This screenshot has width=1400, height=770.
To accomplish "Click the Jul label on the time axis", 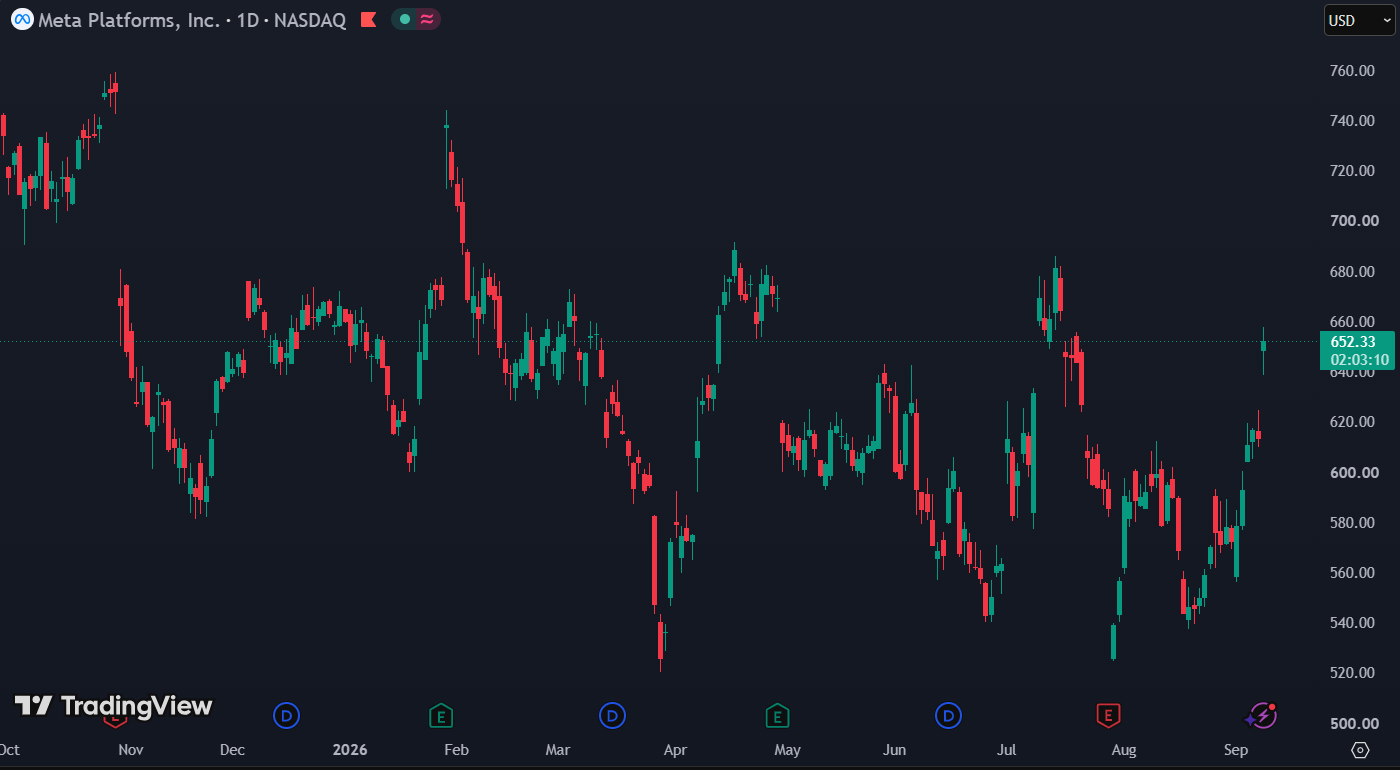I will pyautogui.click(x=1007, y=750).
